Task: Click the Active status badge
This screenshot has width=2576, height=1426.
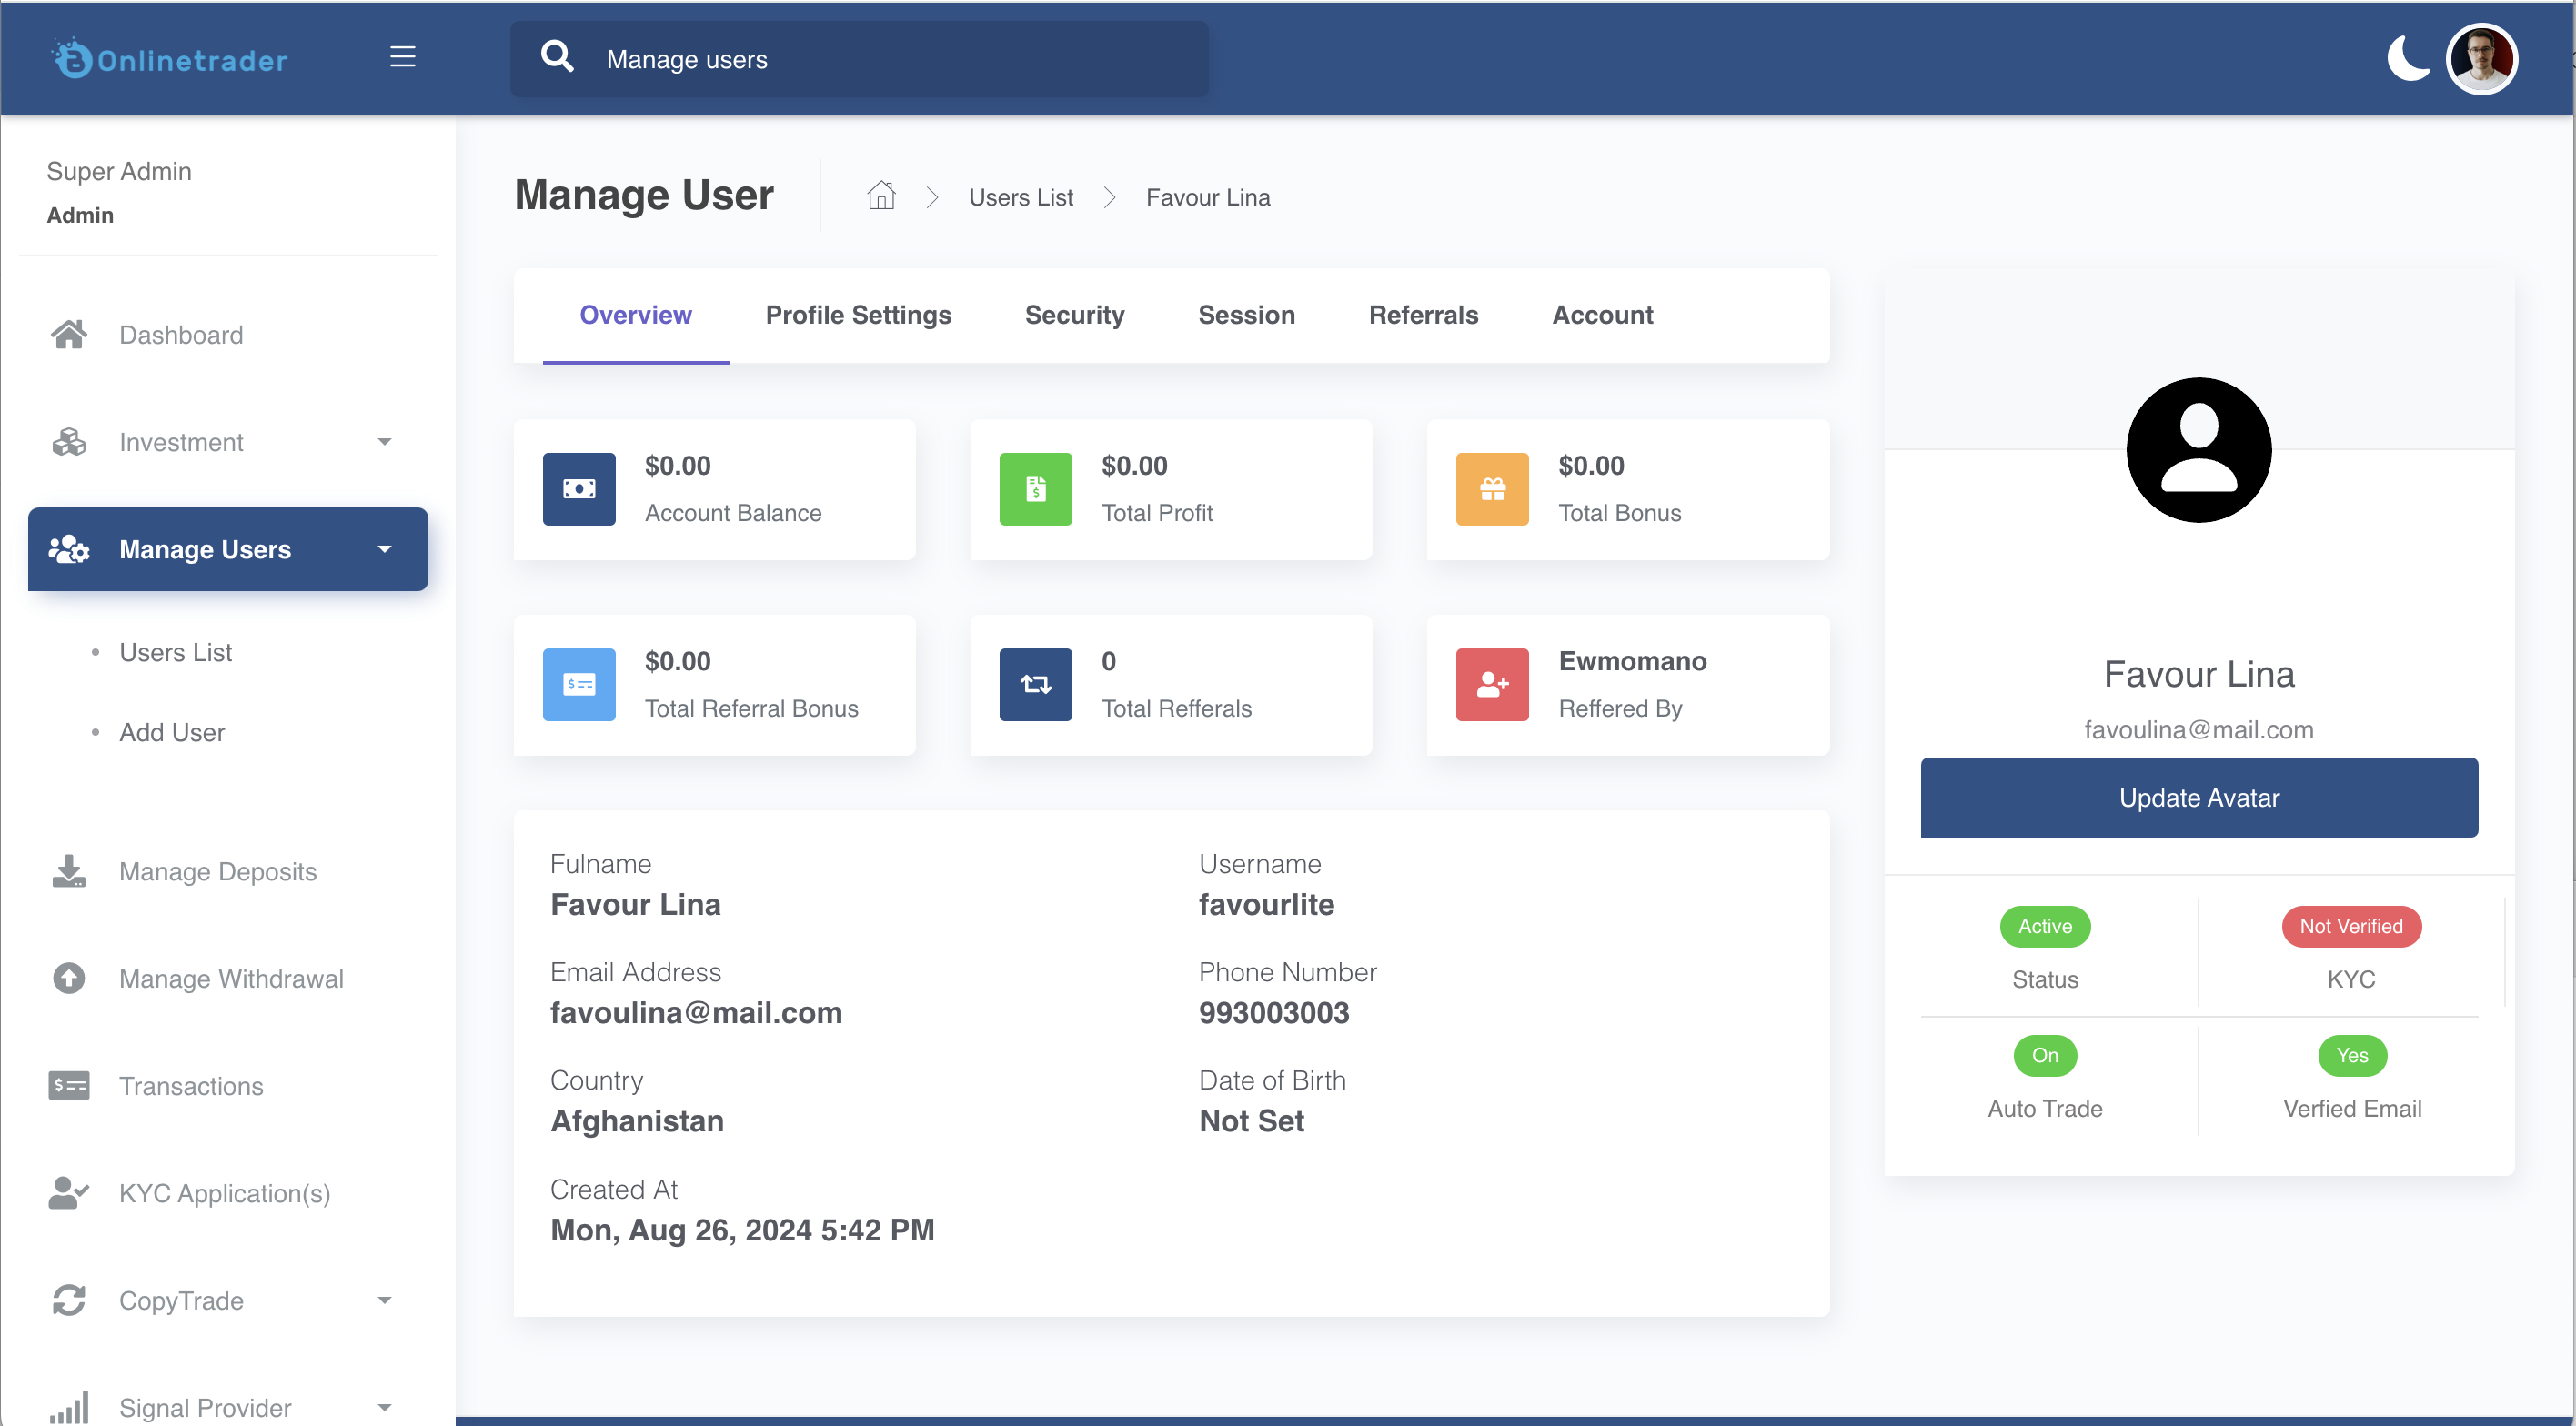Action: (x=2044, y=926)
